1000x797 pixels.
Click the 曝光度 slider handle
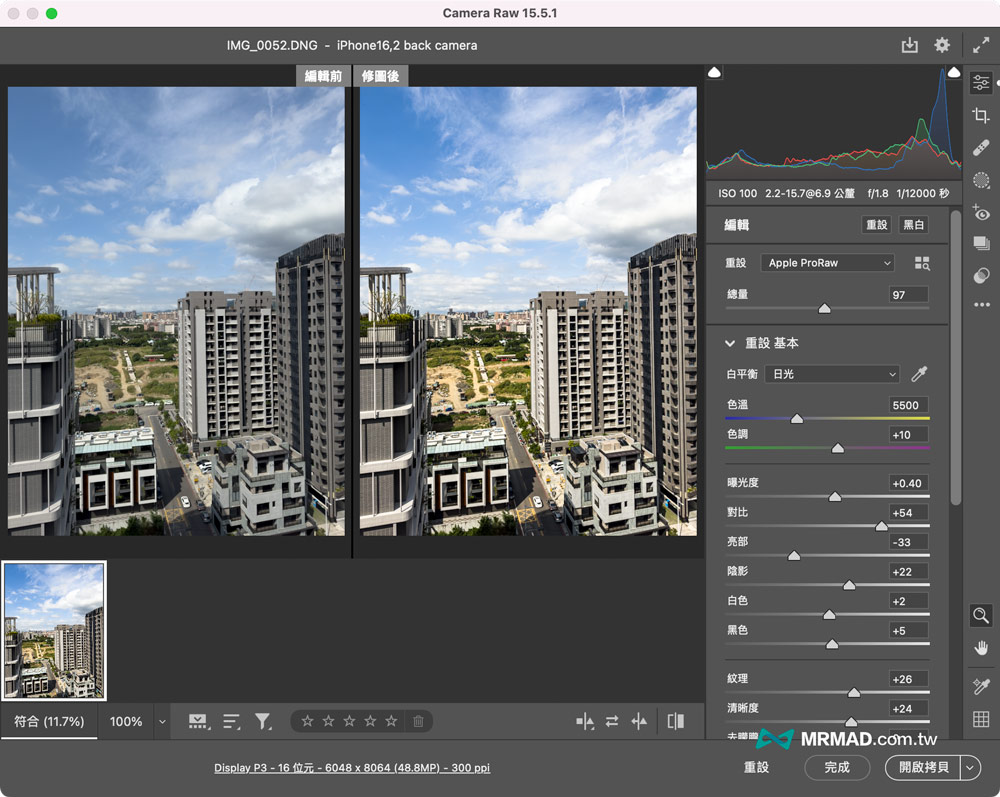tap(835, 497)
